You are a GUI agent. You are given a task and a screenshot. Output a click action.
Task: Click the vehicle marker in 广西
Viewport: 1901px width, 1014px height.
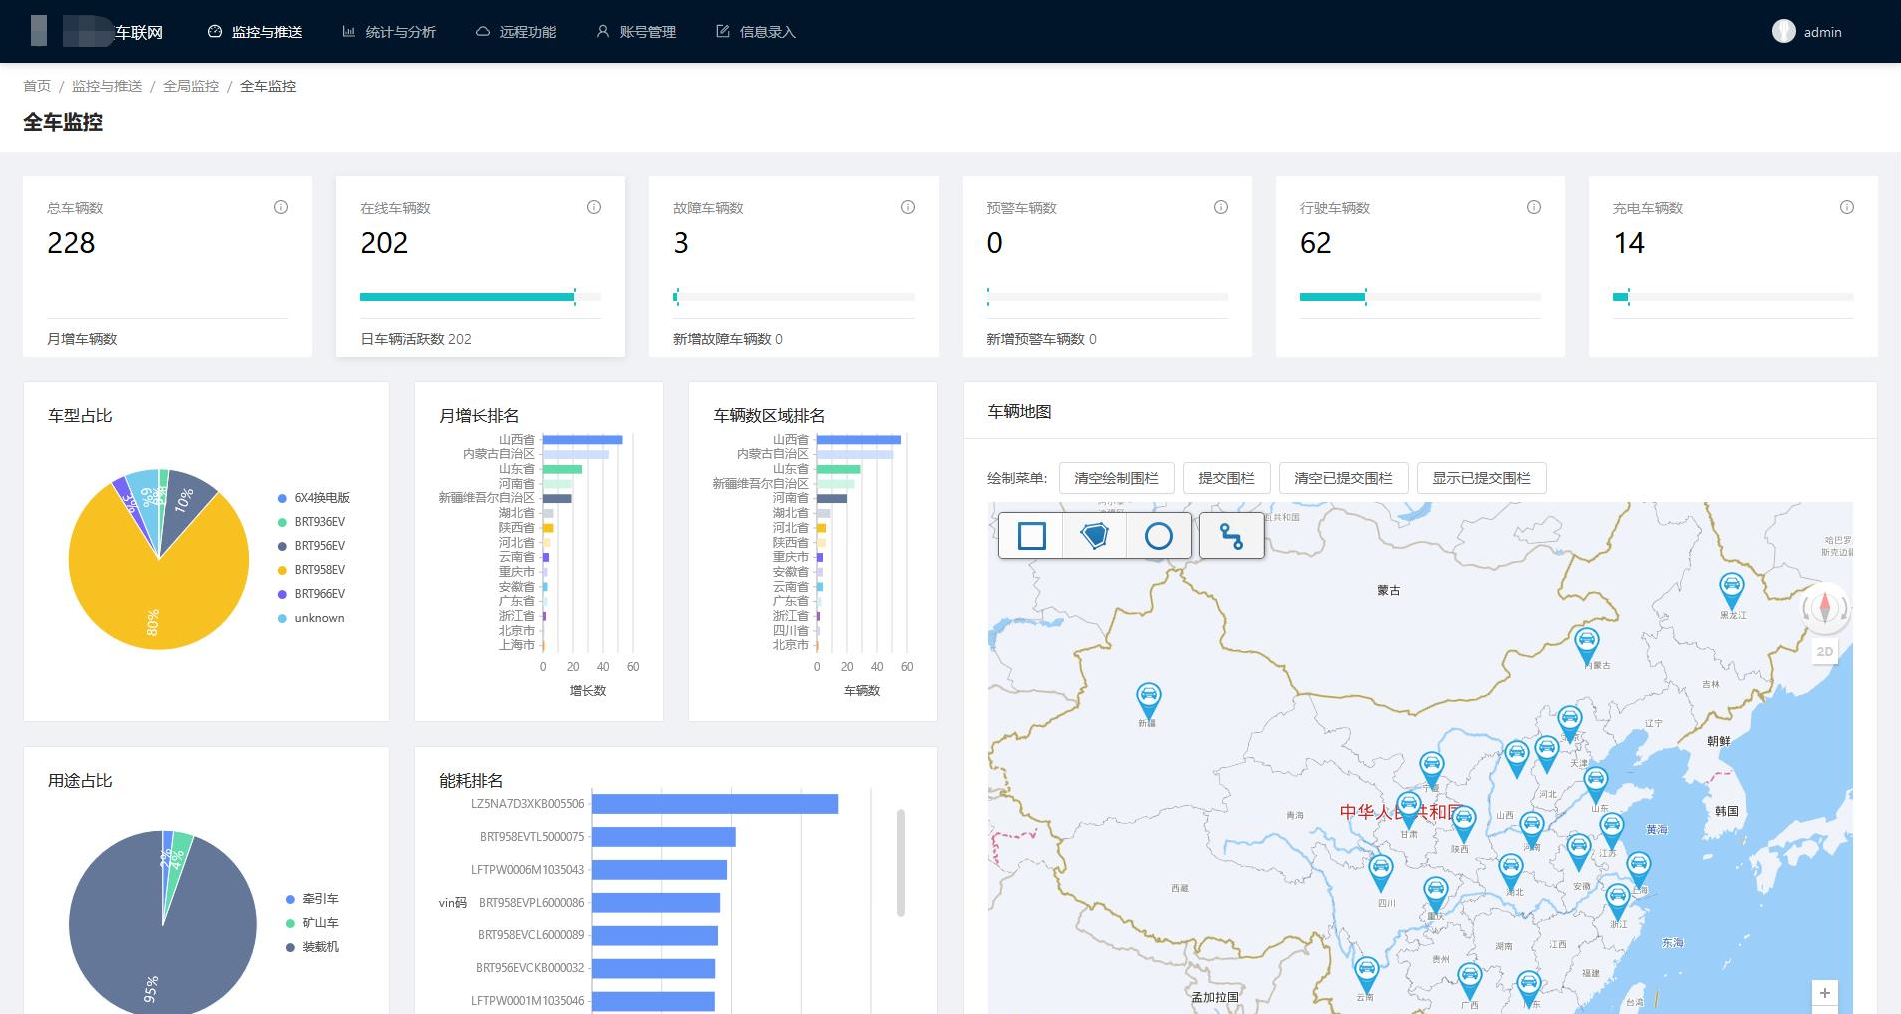click(1469, 981)
